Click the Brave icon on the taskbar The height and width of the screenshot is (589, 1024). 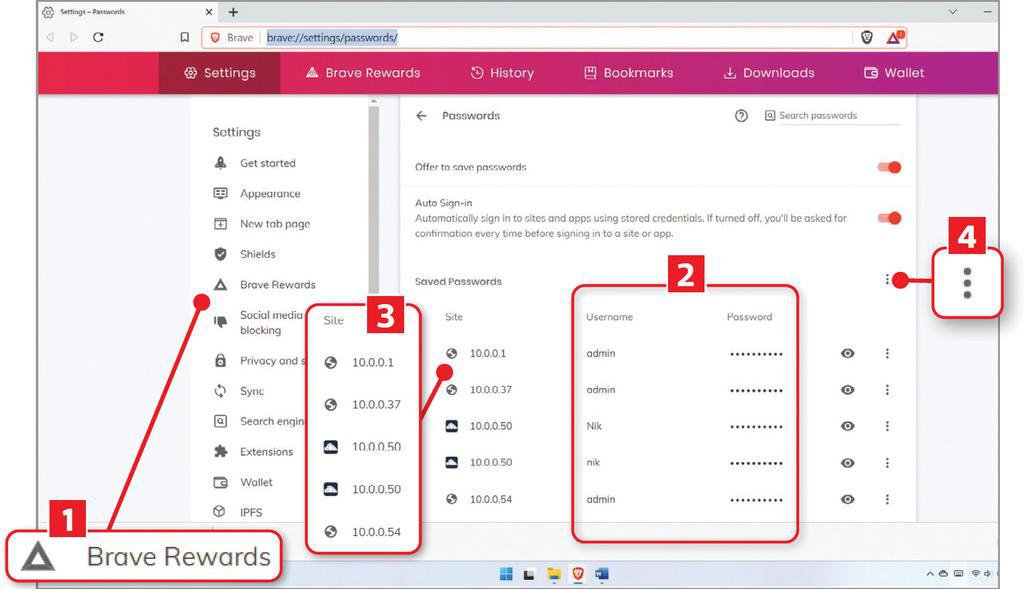[x=578, y=574]
